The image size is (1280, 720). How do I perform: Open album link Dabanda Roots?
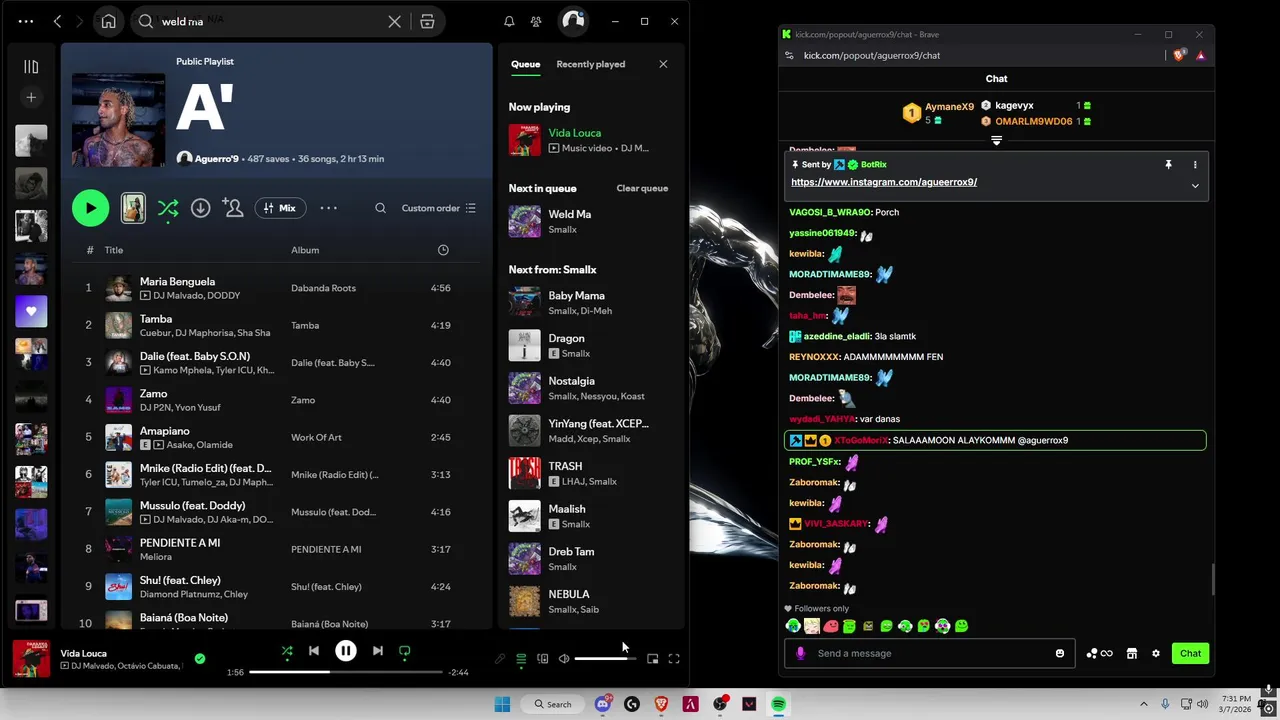323,288
